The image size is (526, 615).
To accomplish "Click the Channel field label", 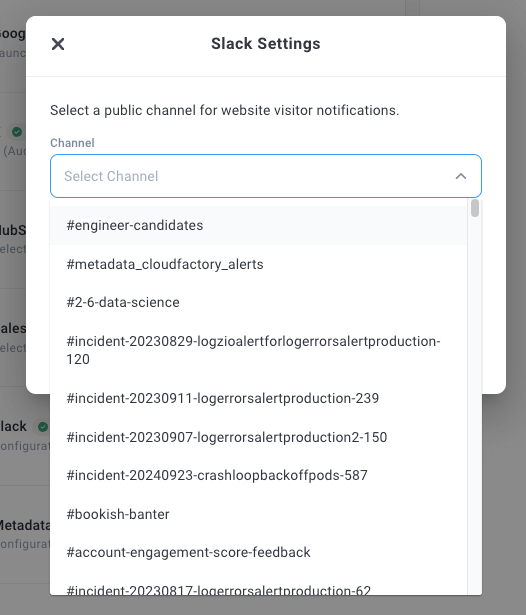I will [72, 143].
